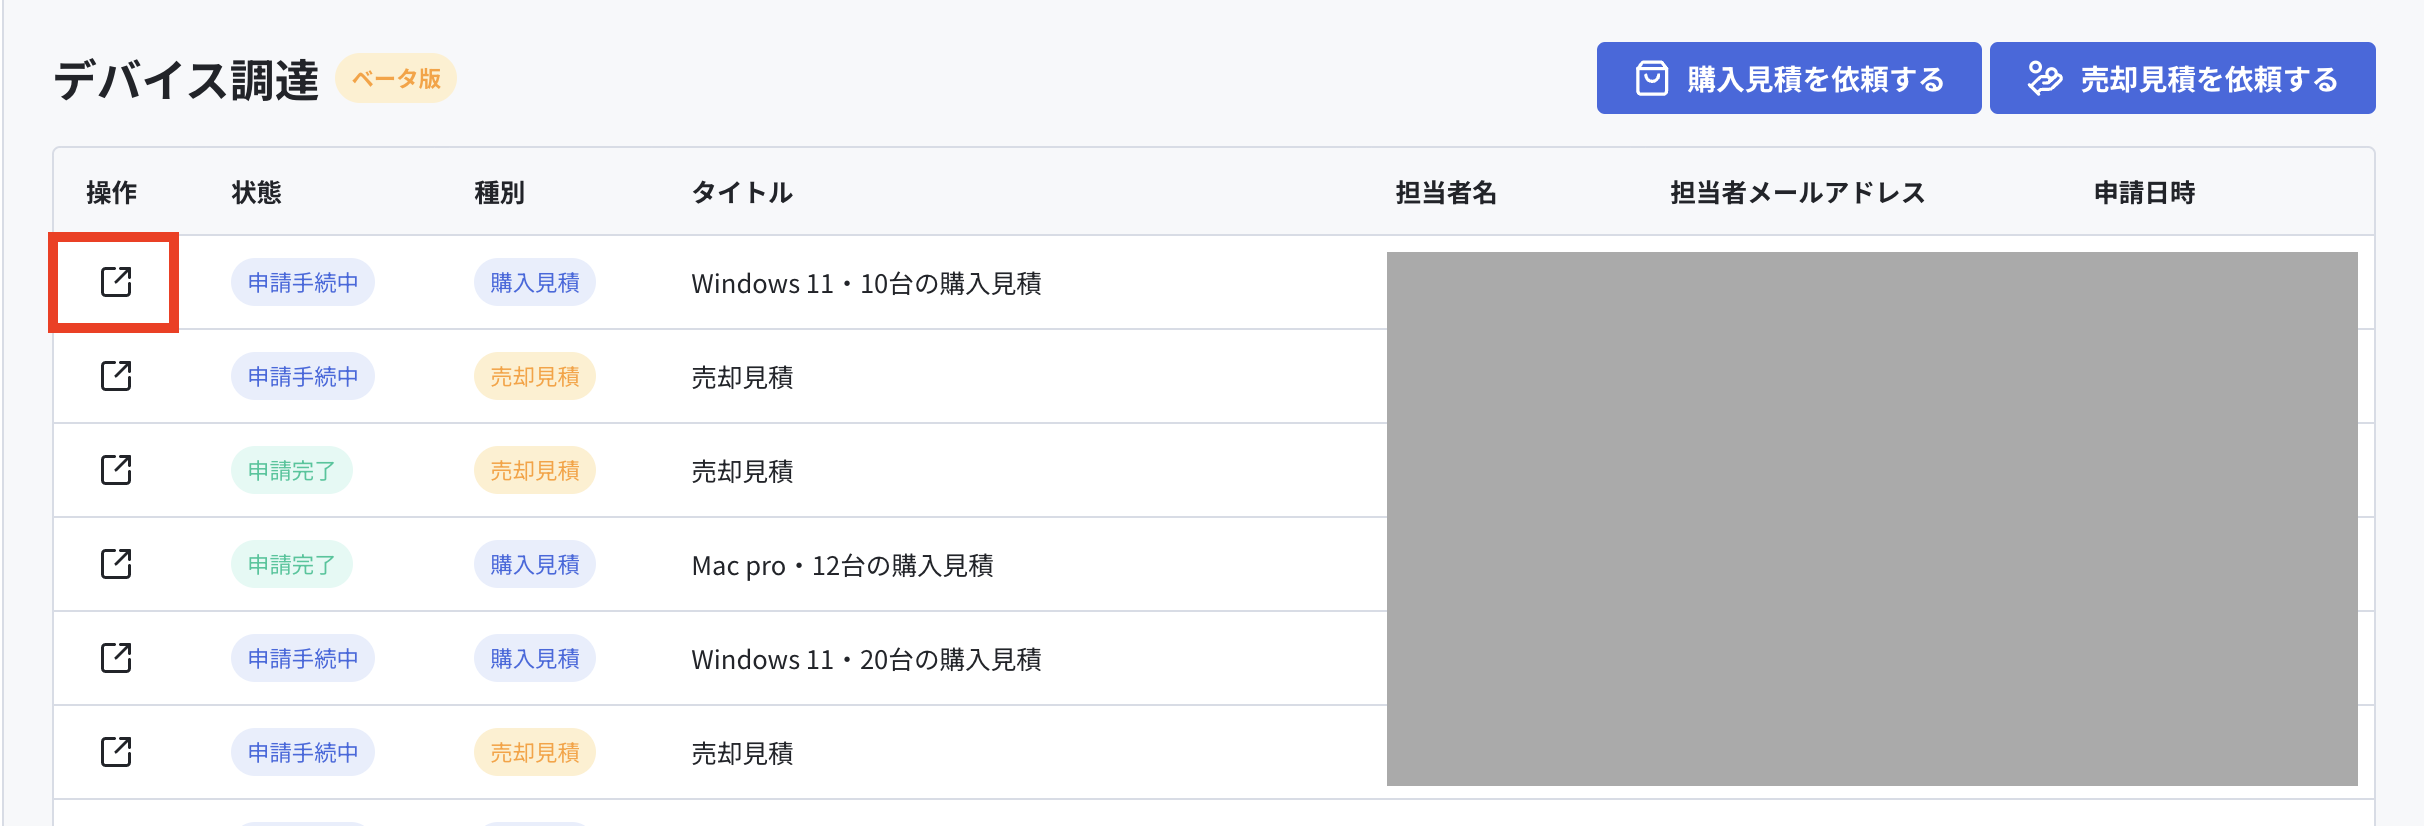Open the 申請完了 売却見積 row's detail icon
This screenshot has width=2424, height=826.
pos(116,470)
